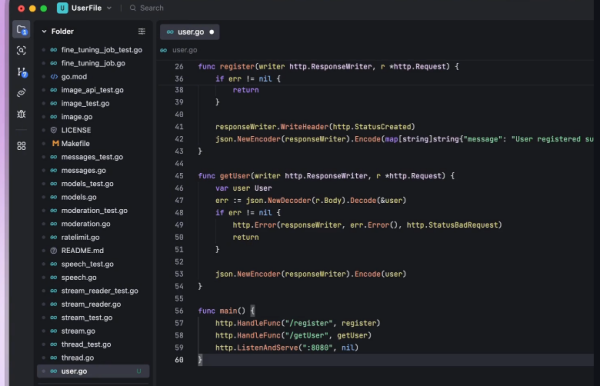This screenshot has width=600, height=386.
Task: Click ListenAndServe on line 59
Action: (x=267, y=348)
